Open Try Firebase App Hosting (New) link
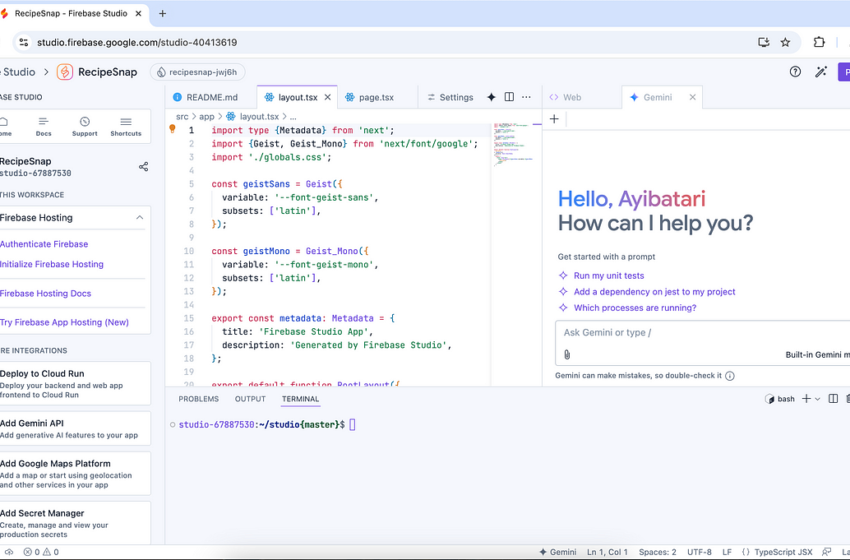The image size is (850, 560). click(x=65, y=322)
